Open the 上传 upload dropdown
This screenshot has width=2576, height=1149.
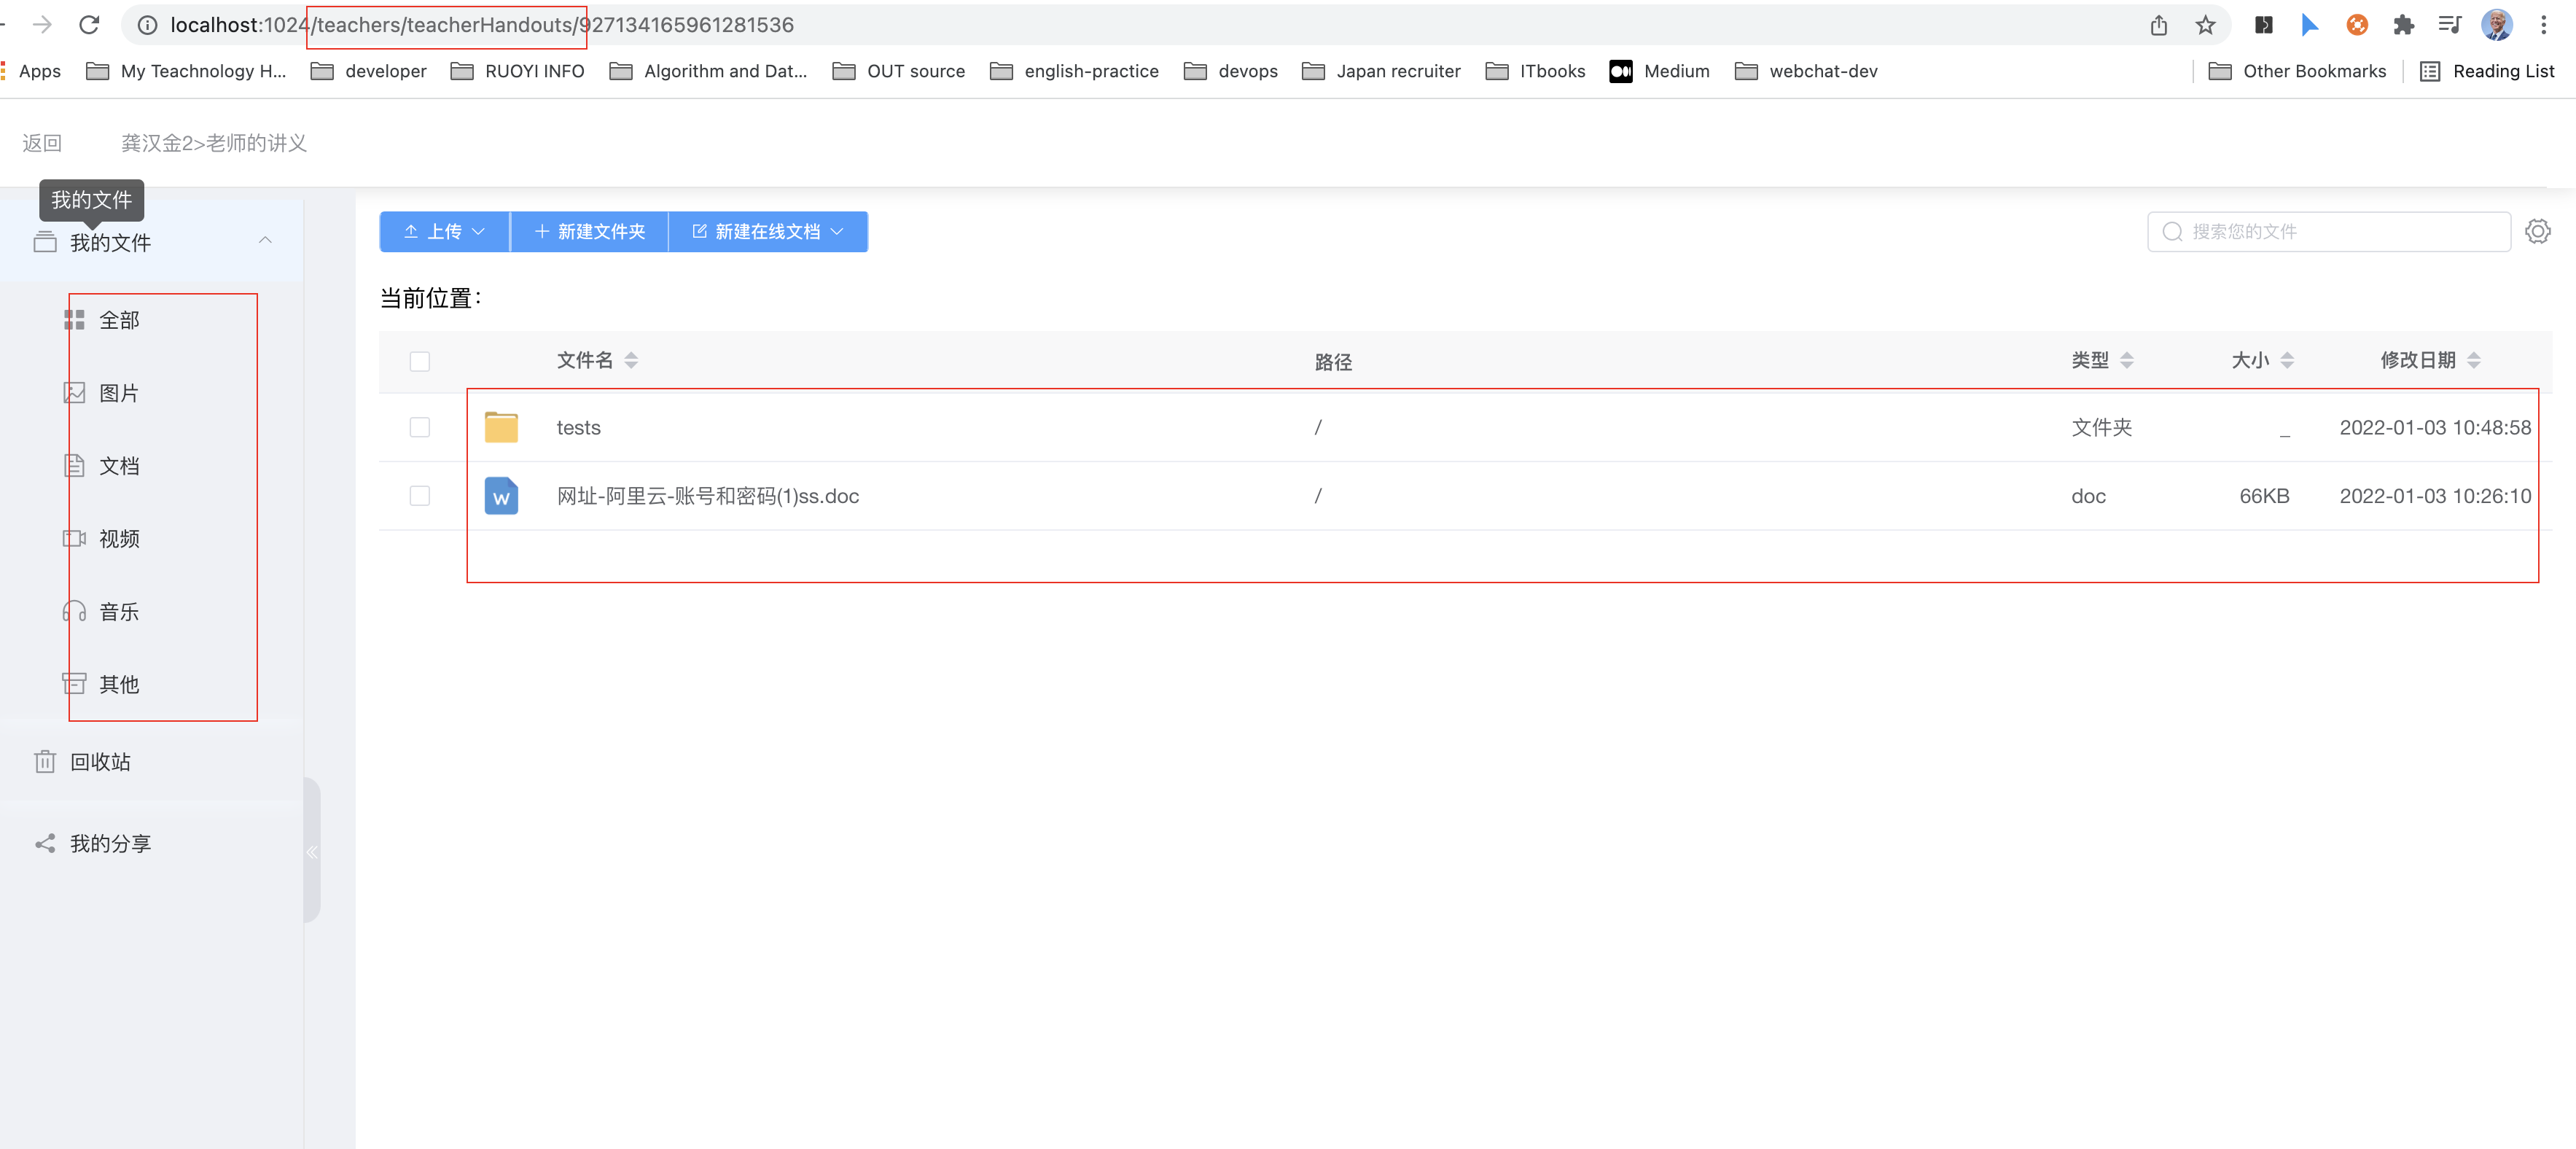coord(445,232)
